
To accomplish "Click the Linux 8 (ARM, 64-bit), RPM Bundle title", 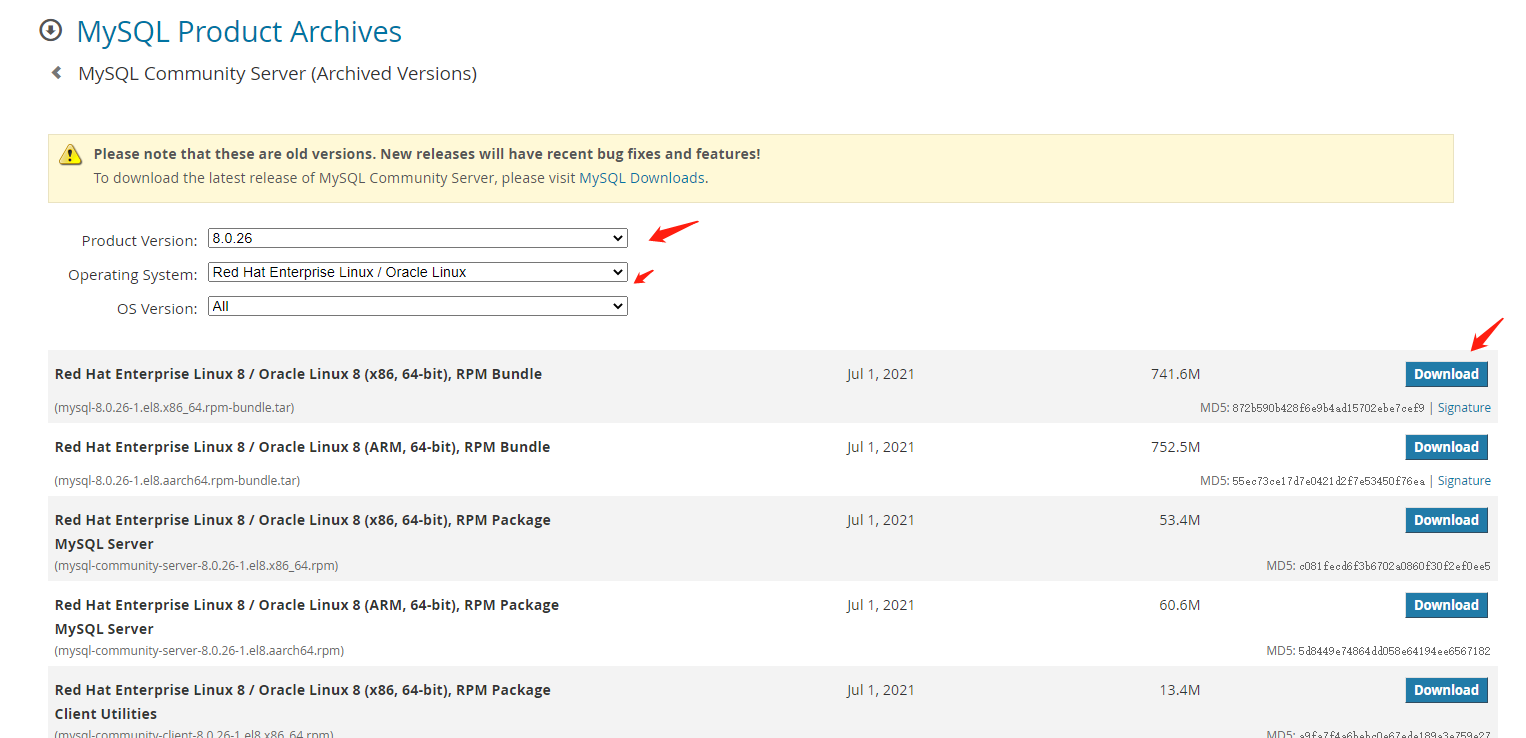I will [x=302, y=447].
